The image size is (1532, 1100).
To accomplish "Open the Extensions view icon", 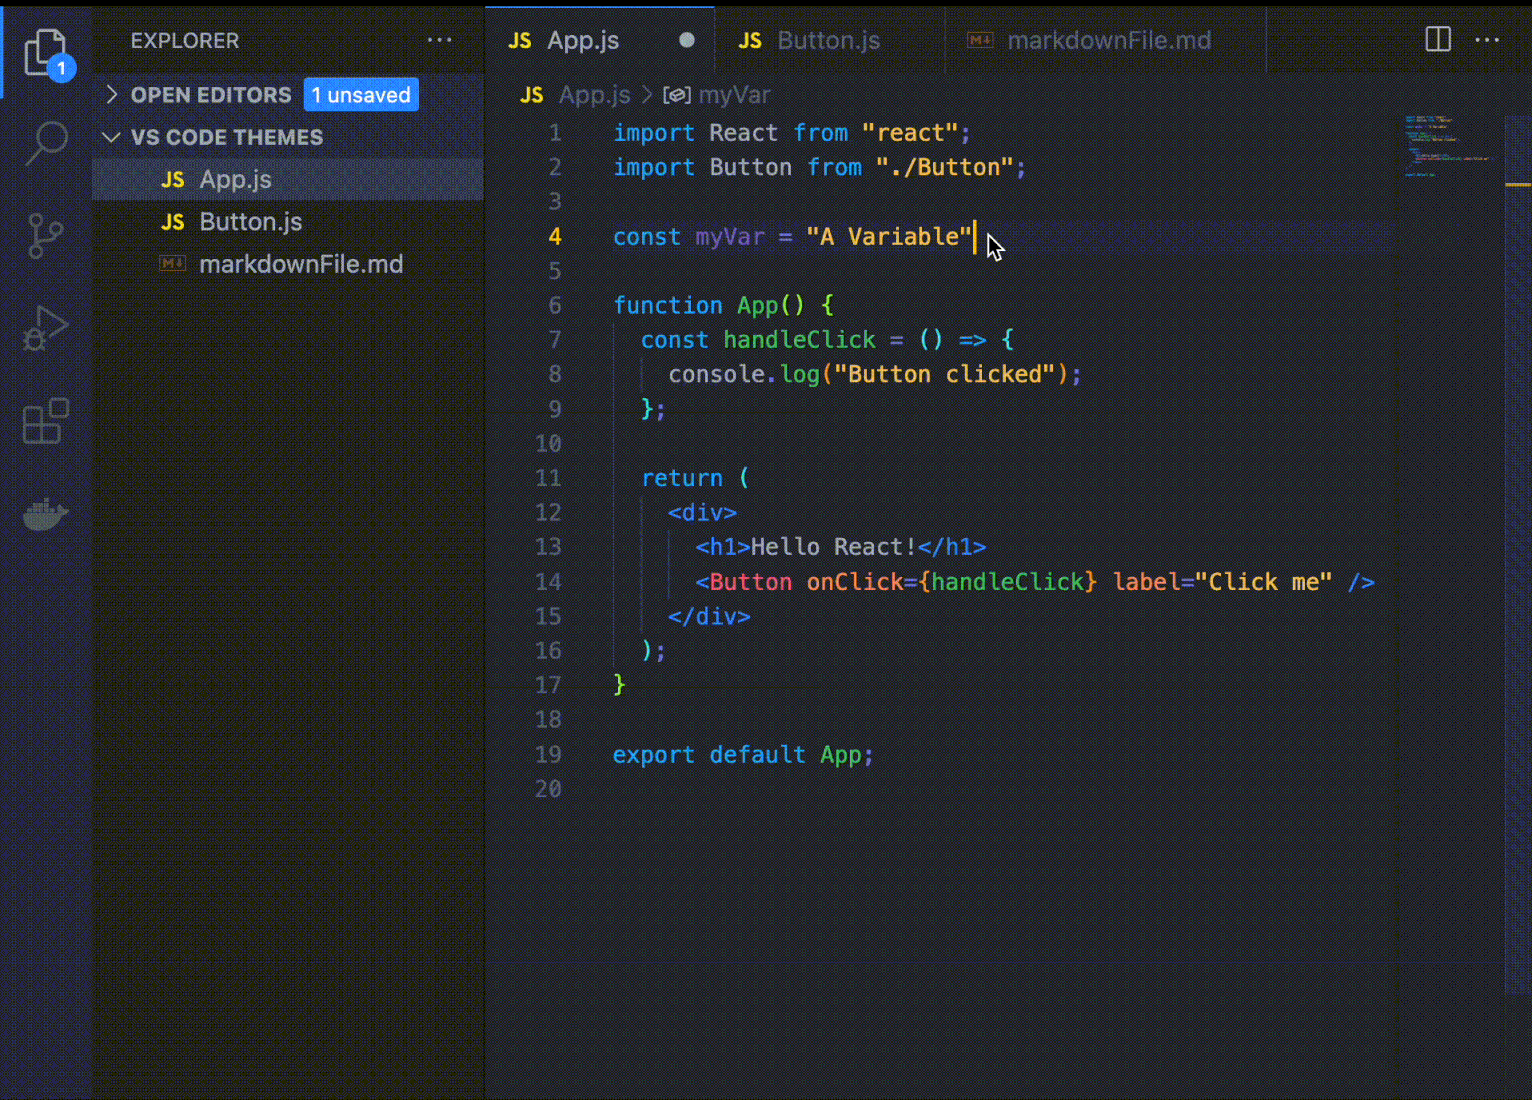I will coord(45,421).
